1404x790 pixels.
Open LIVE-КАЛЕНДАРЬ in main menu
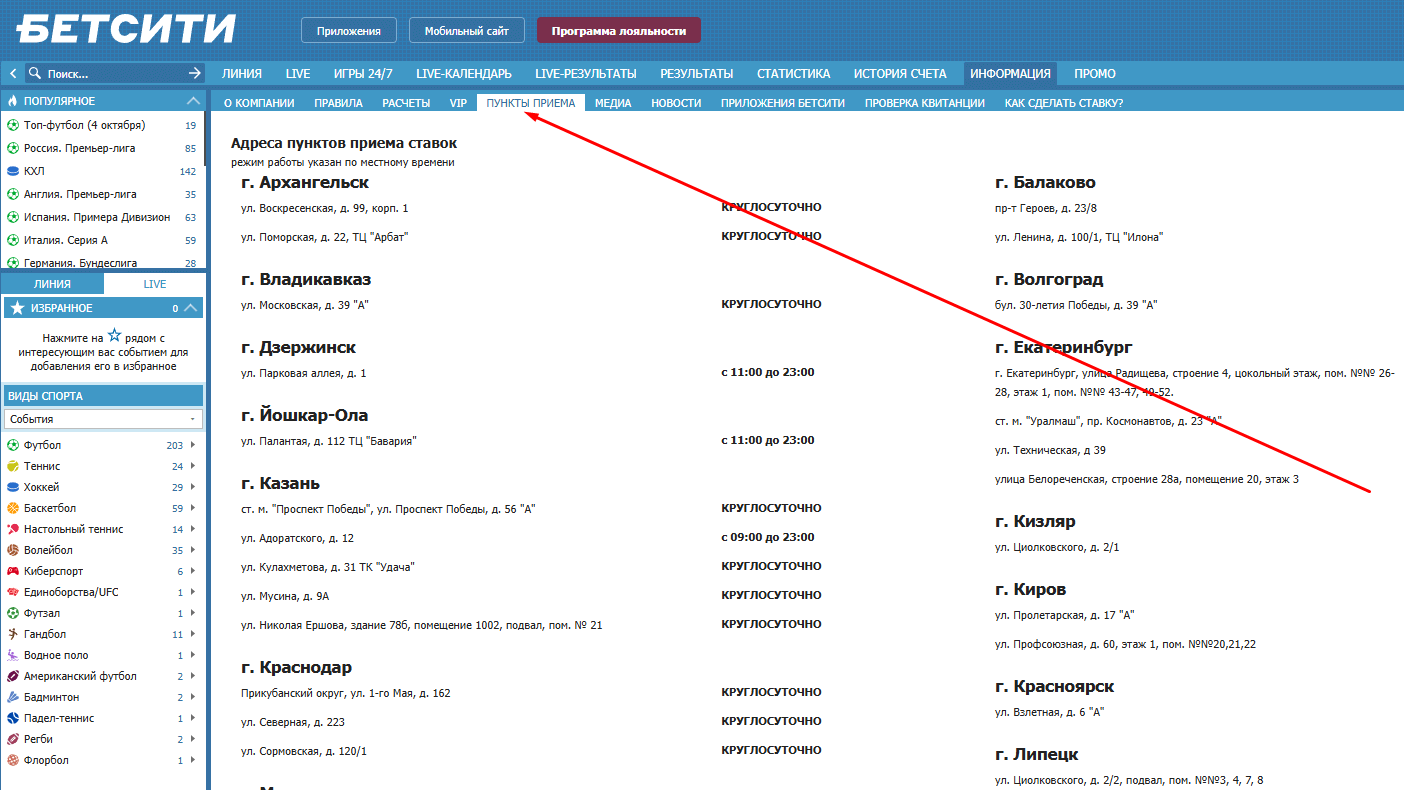pyautogui.click(x=464, y=73)
